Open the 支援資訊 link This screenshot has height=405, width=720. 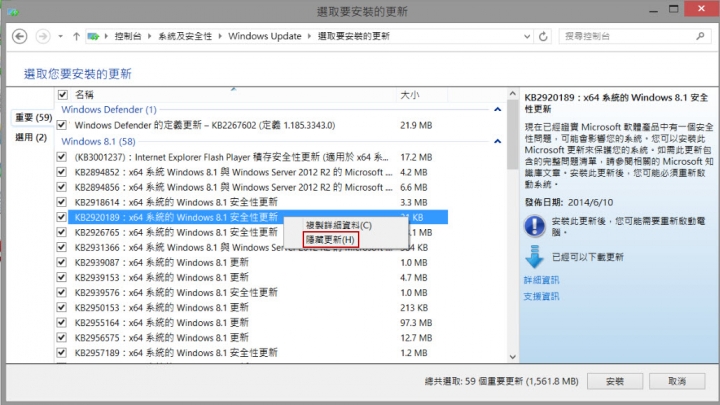(541, 296)
